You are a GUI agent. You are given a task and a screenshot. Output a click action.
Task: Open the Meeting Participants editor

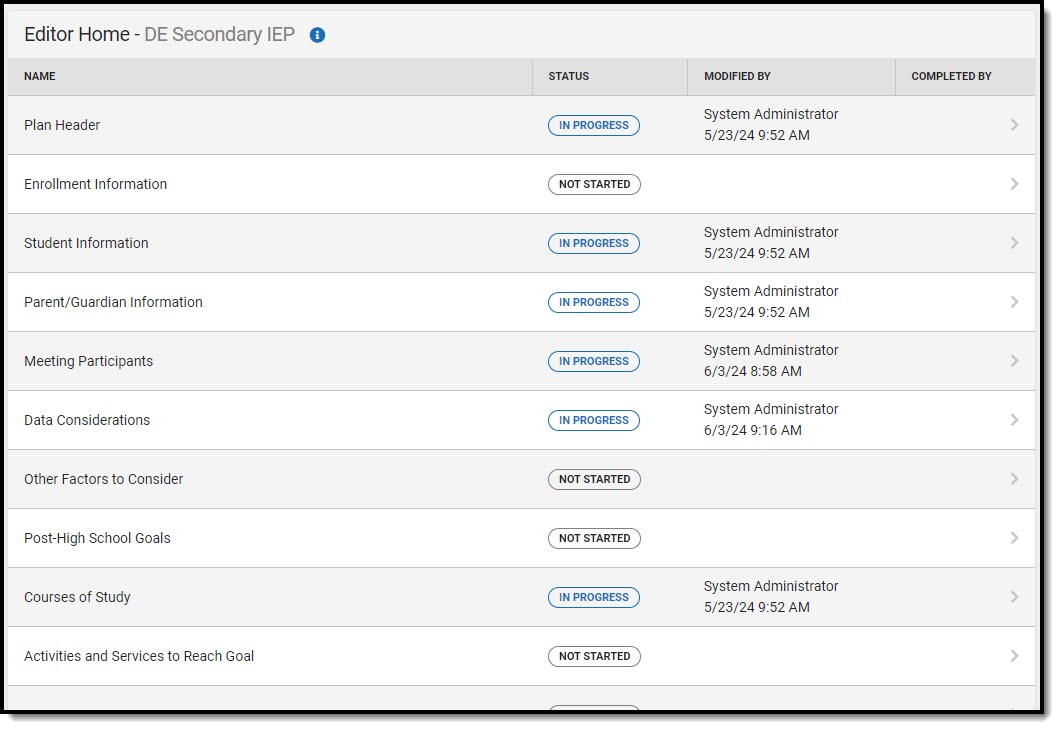pos(88,361)
